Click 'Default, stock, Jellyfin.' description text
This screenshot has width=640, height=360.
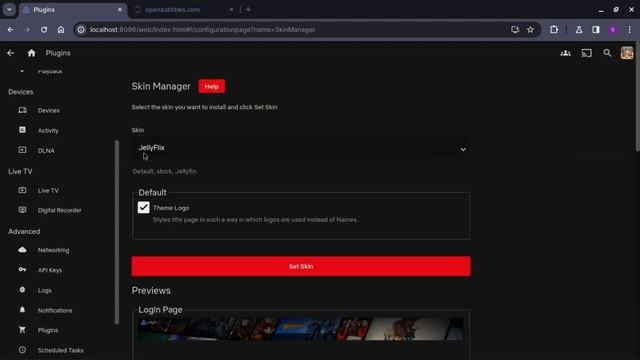(165, 171)
